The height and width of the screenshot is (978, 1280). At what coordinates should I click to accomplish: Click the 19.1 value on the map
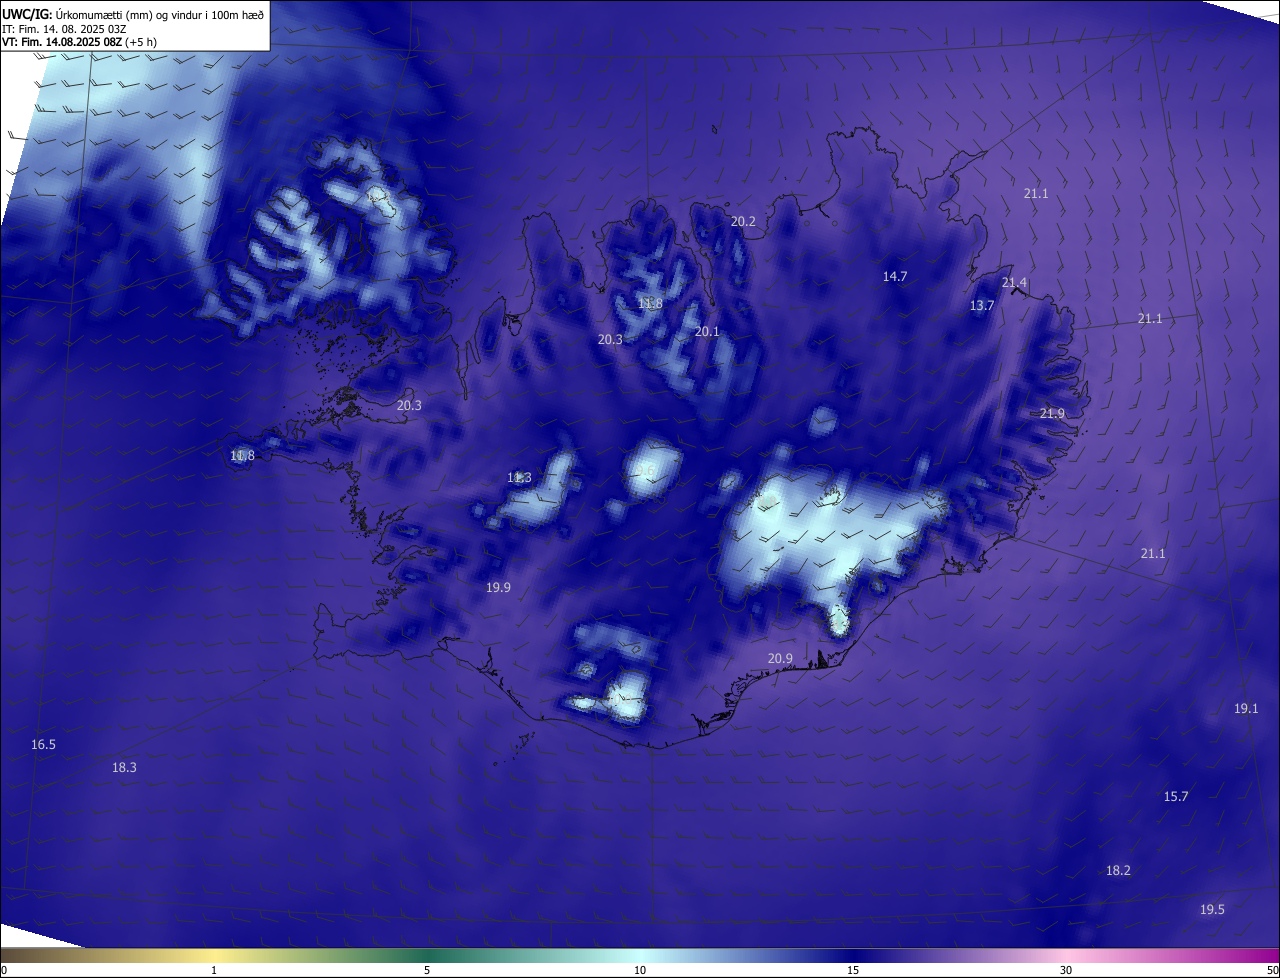pyautogui.click(x=1245, y=709)
